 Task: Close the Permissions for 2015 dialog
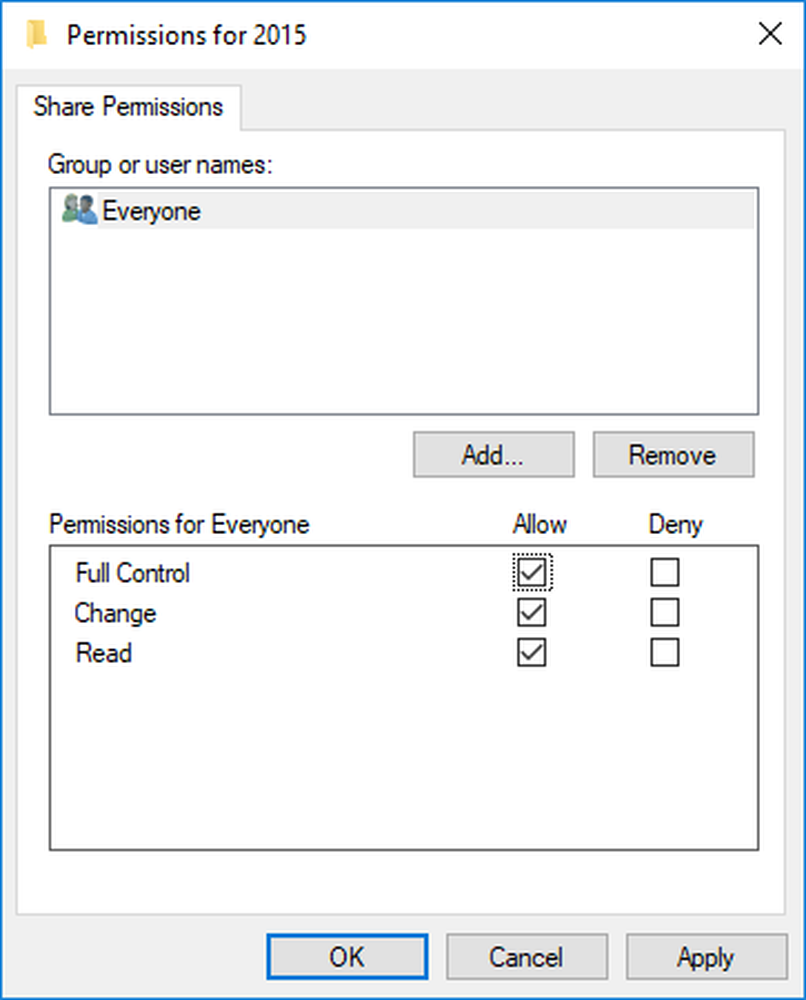[770, 35]
